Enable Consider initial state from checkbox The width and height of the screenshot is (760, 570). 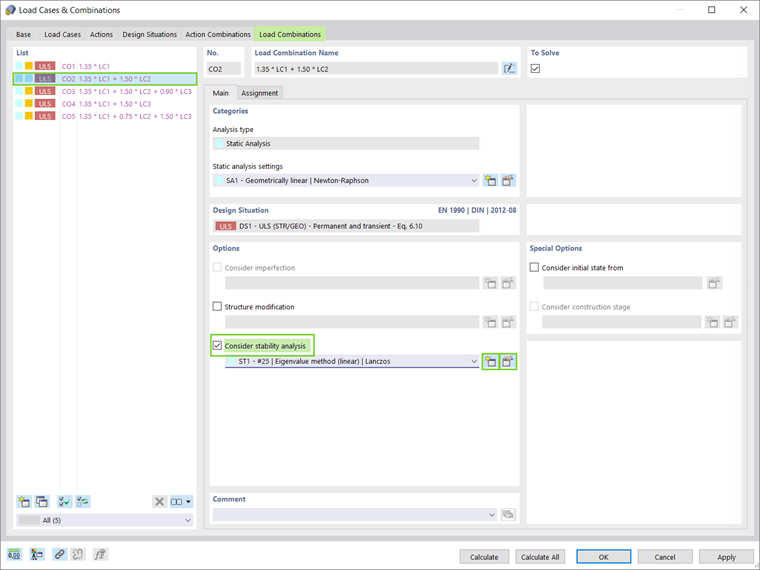(534, 268)
